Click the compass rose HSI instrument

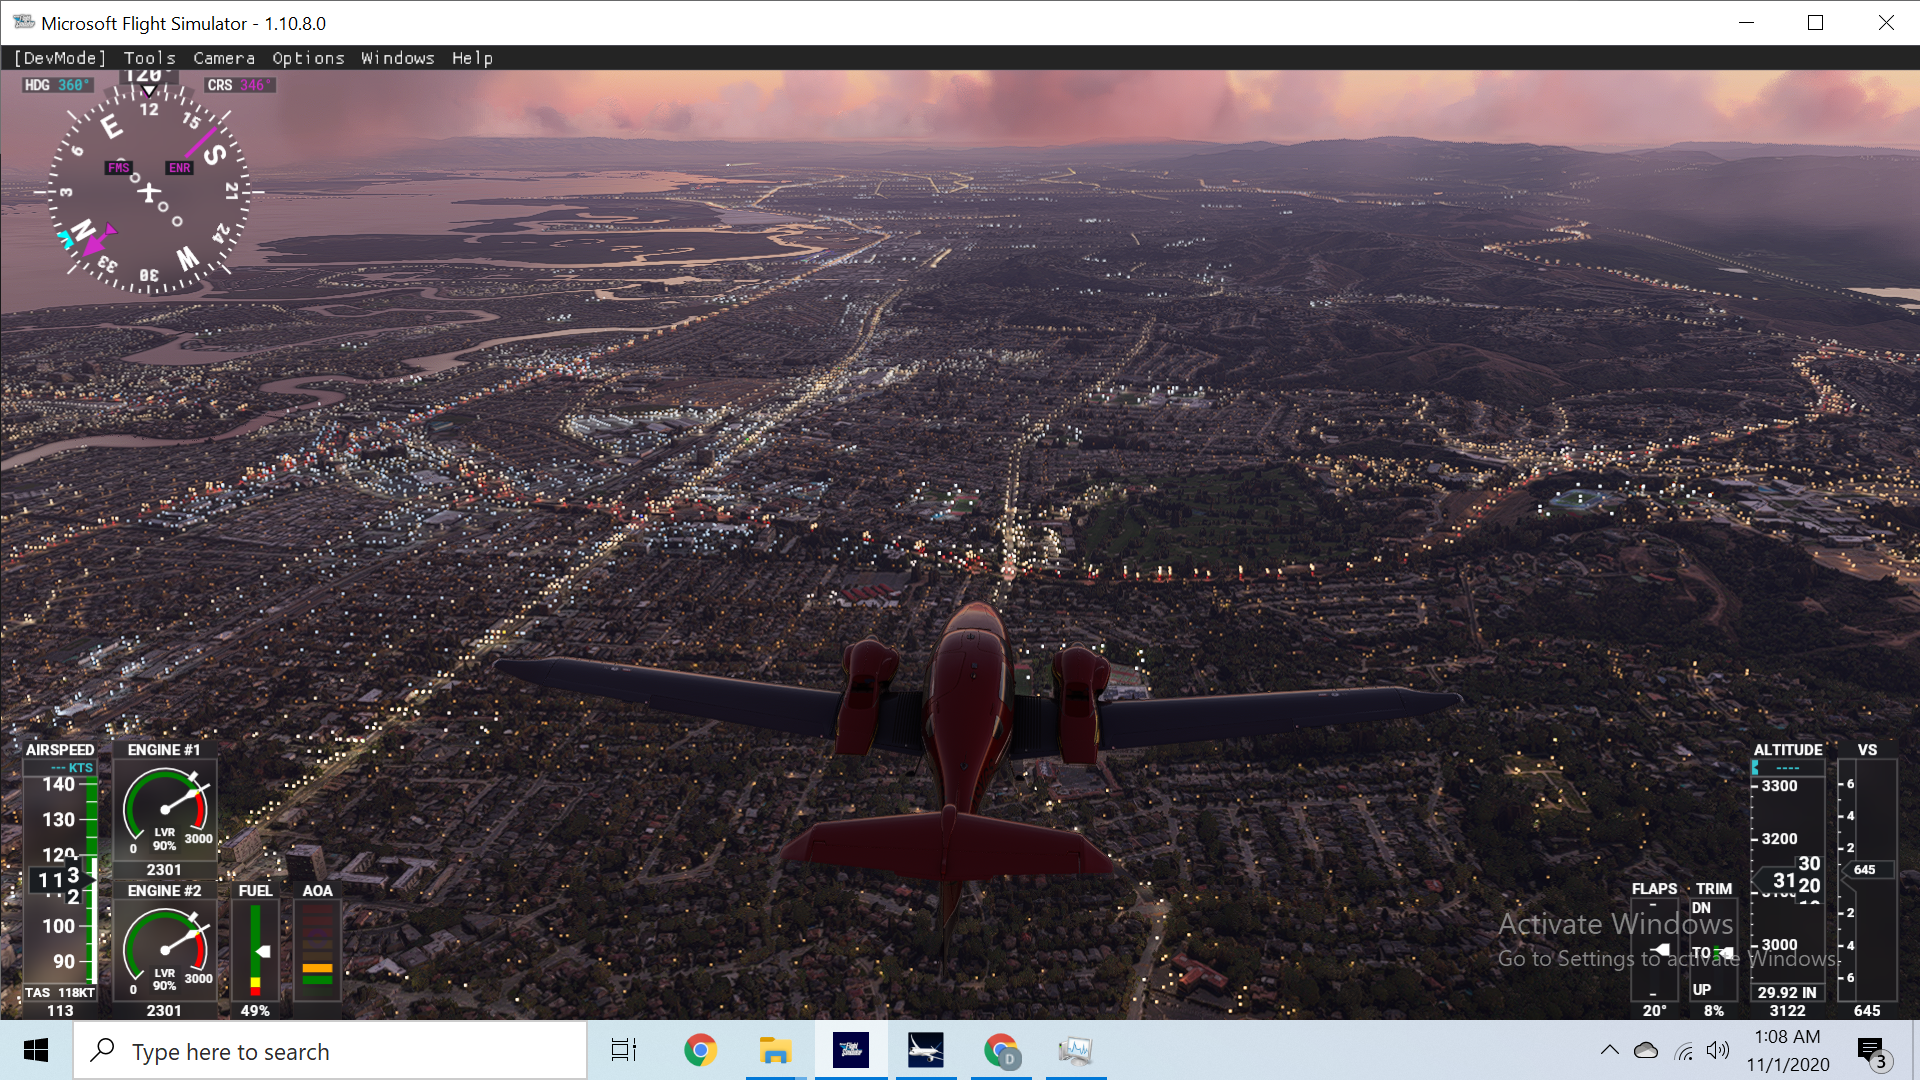[x=149, y=190]
